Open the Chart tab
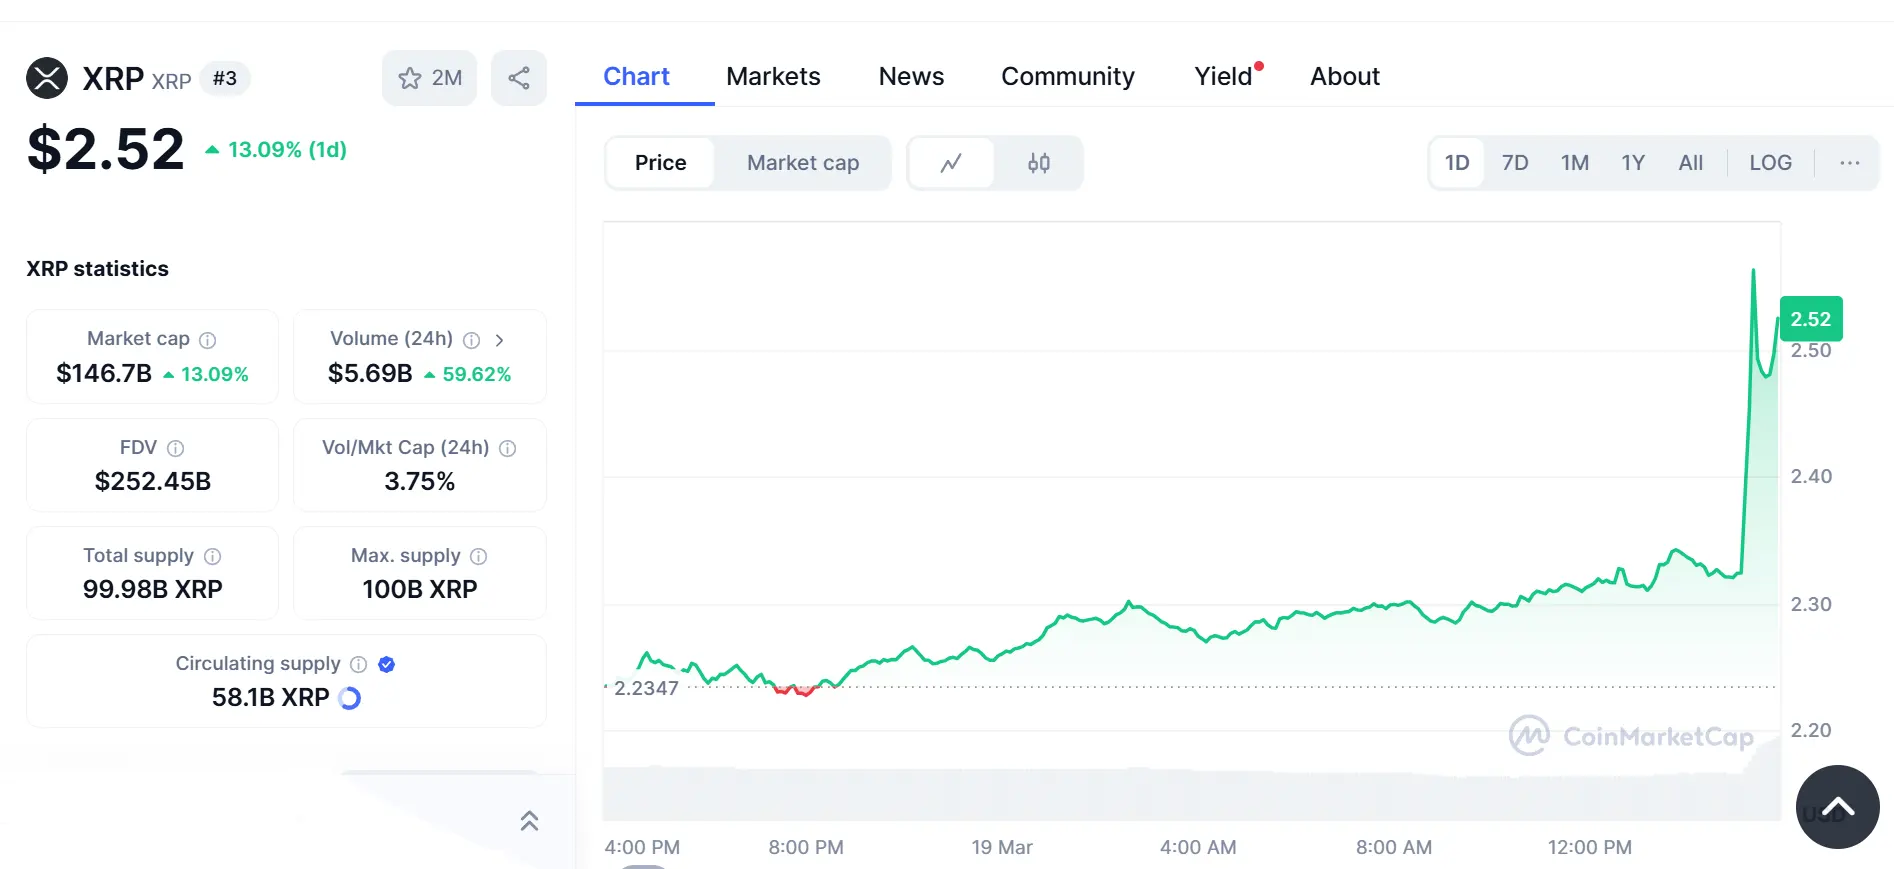 point(637,76)
